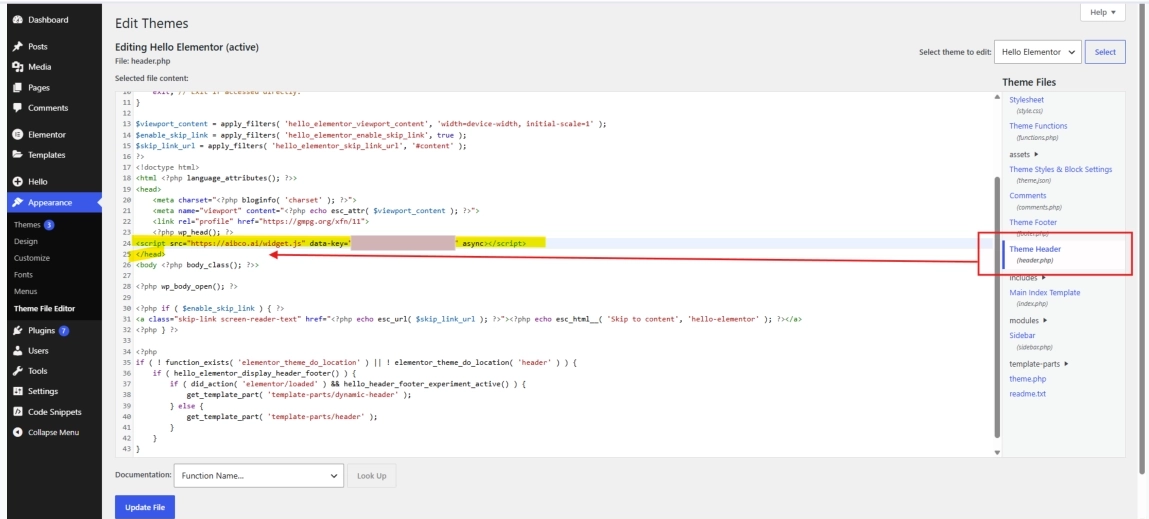
Task: Expand the includes folder
Action: tap(1027, 277)
